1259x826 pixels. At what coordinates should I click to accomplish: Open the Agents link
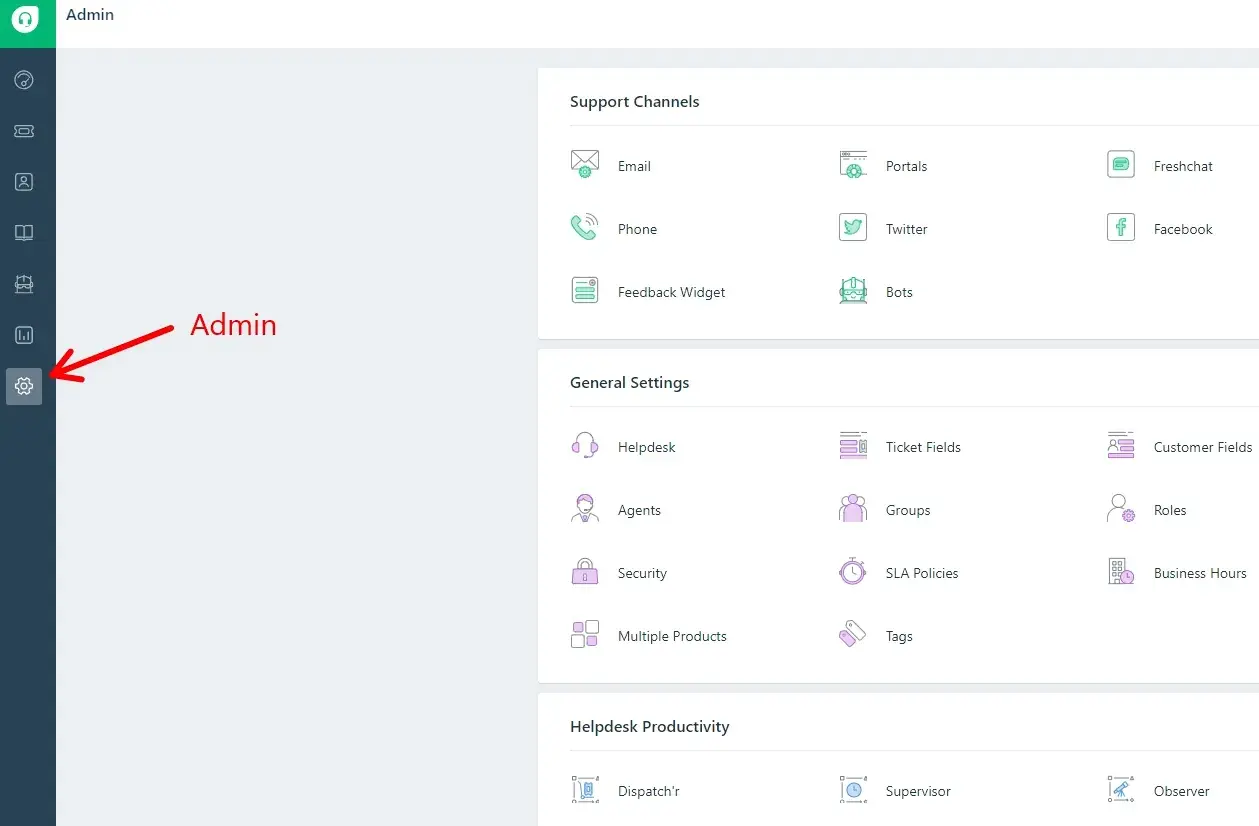tap(639, 510)
